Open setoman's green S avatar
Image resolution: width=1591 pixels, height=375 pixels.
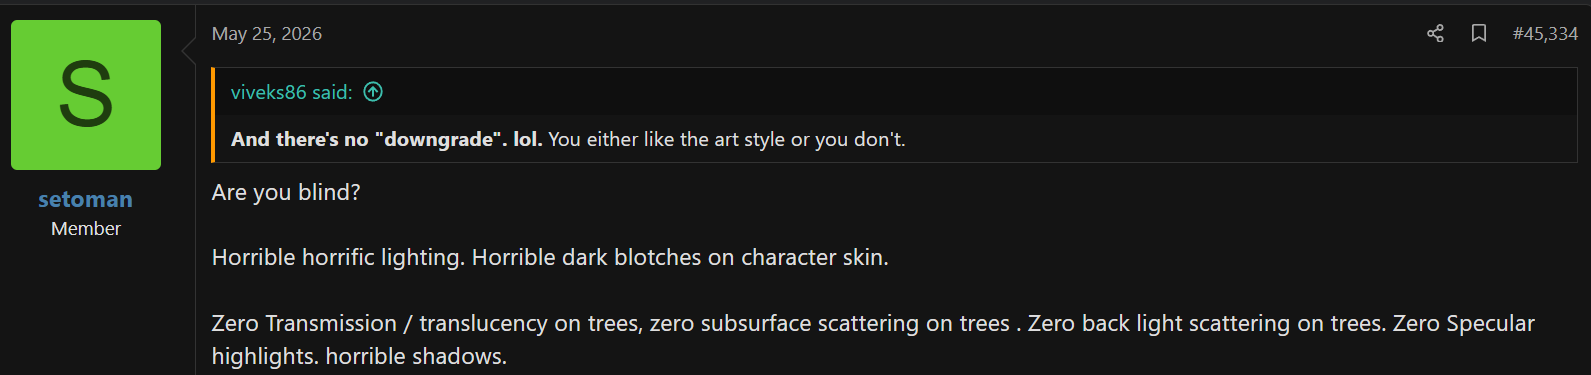[x=86, y=95]
